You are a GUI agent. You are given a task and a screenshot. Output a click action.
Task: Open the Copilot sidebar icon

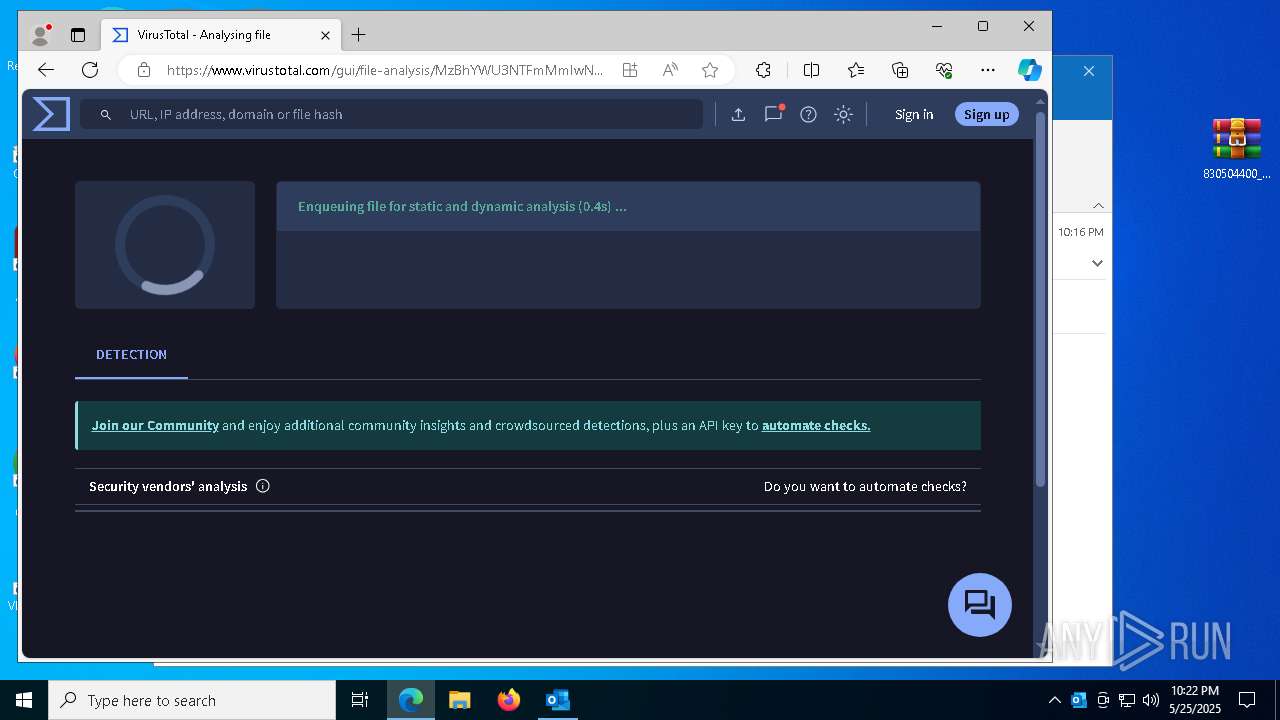[1030, 70]
